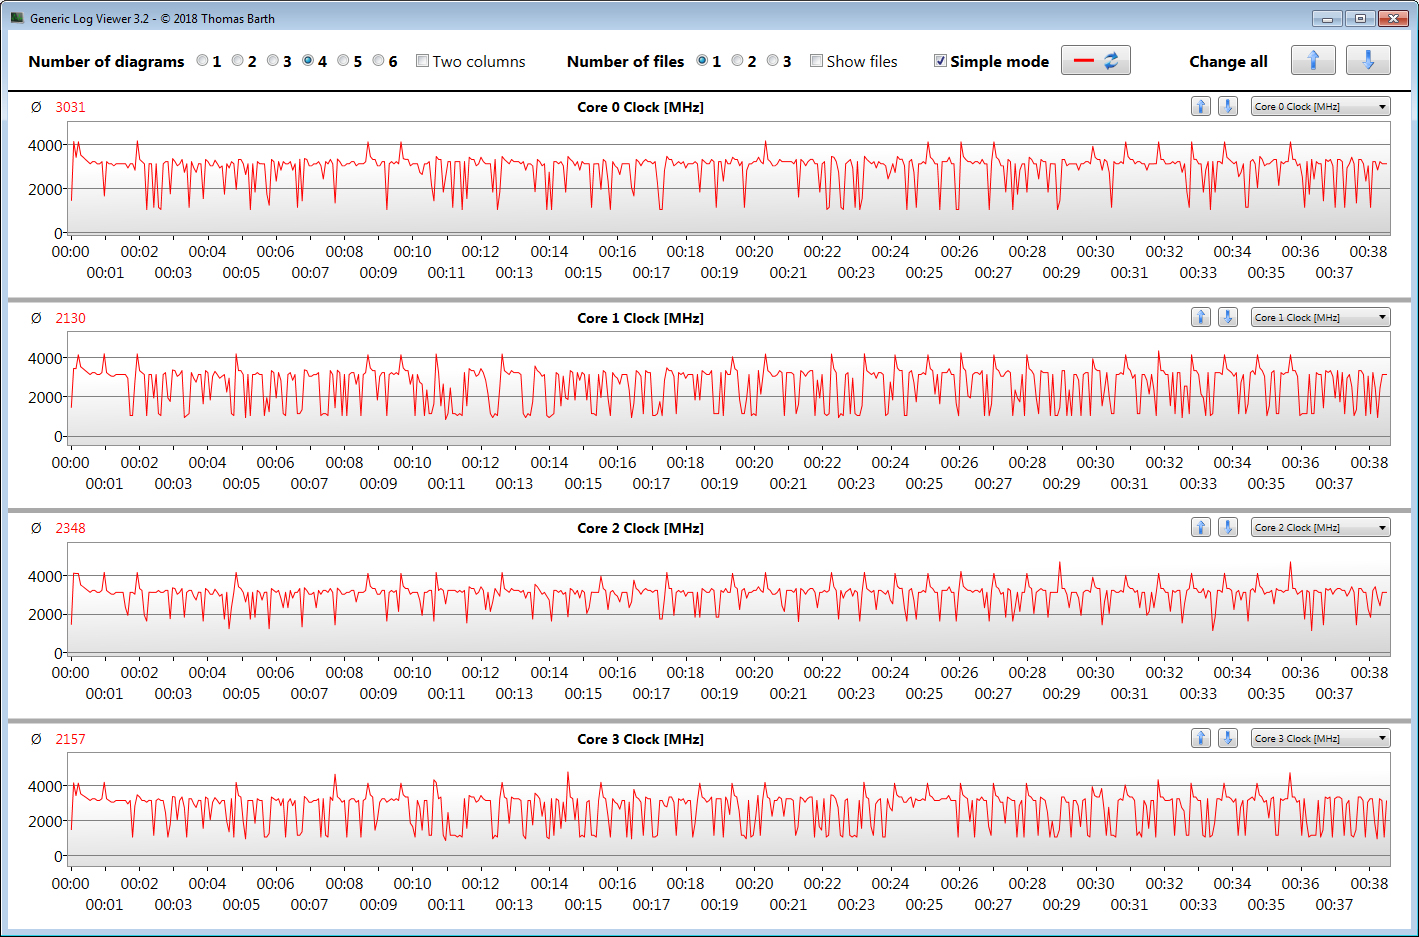Toggle the Show files checkbox

coord(817,61)
